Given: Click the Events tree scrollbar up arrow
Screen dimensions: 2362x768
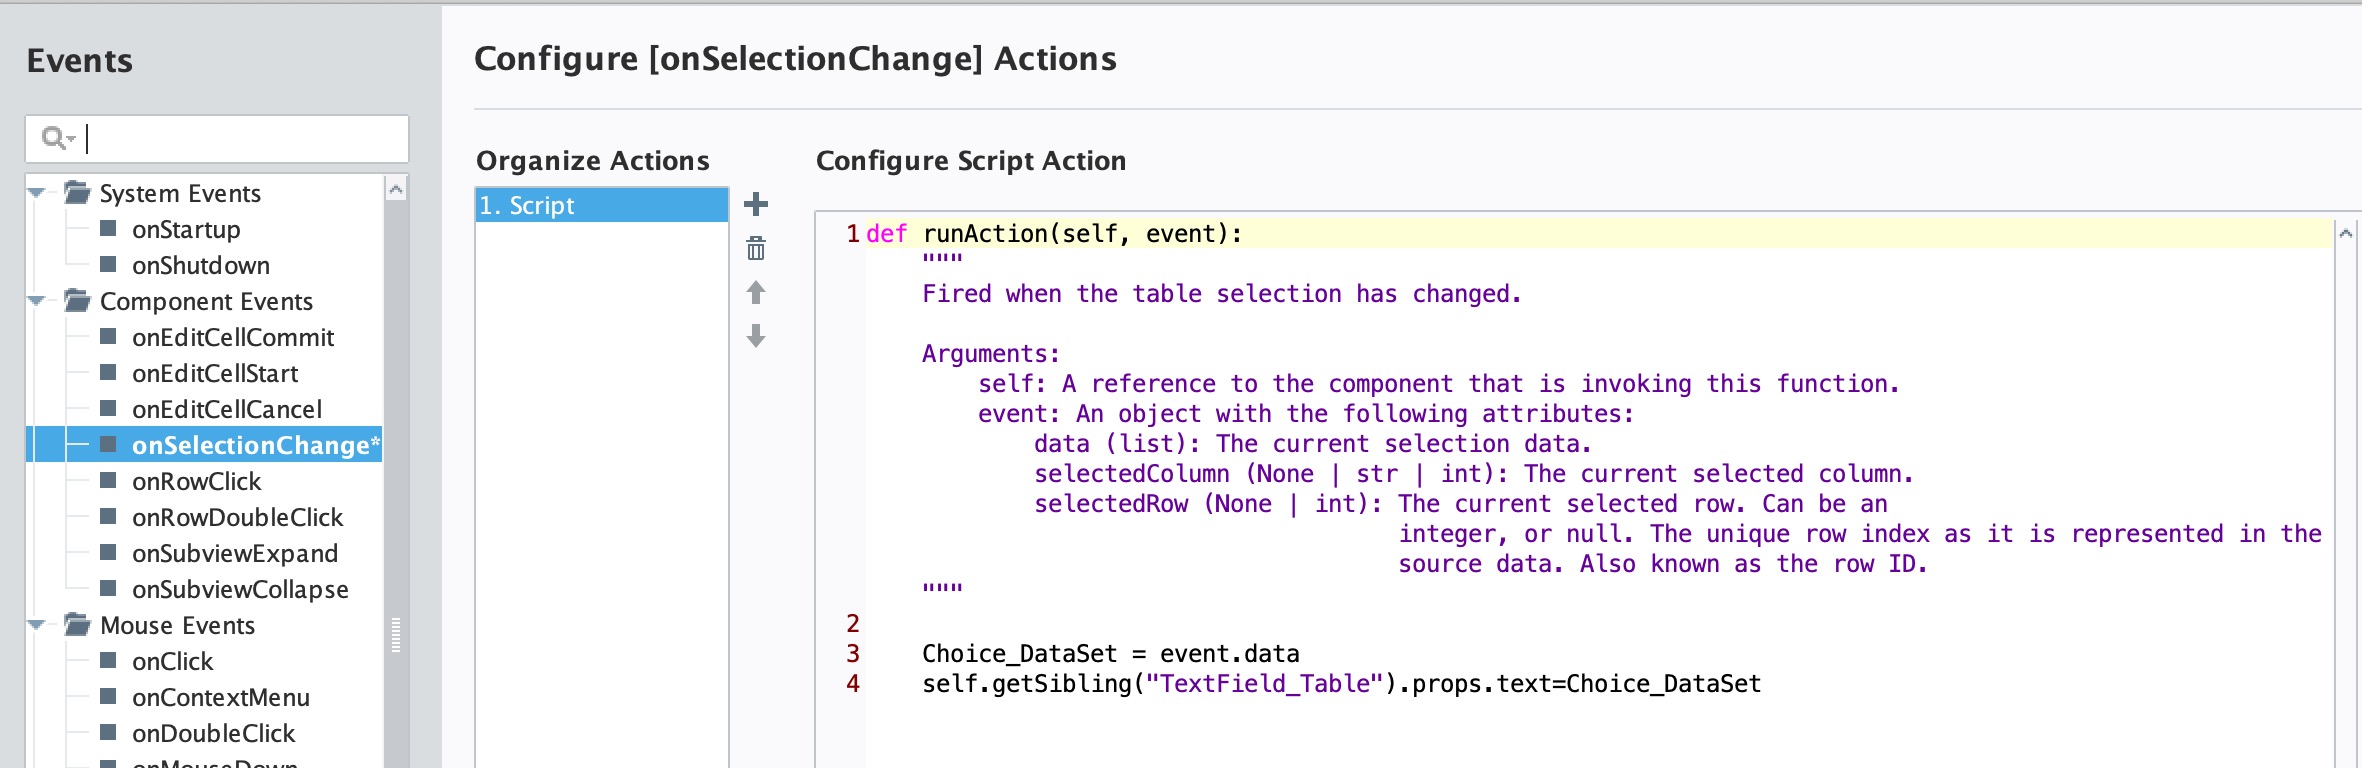Looking at the screenshot, I should [x=396, y=188].
